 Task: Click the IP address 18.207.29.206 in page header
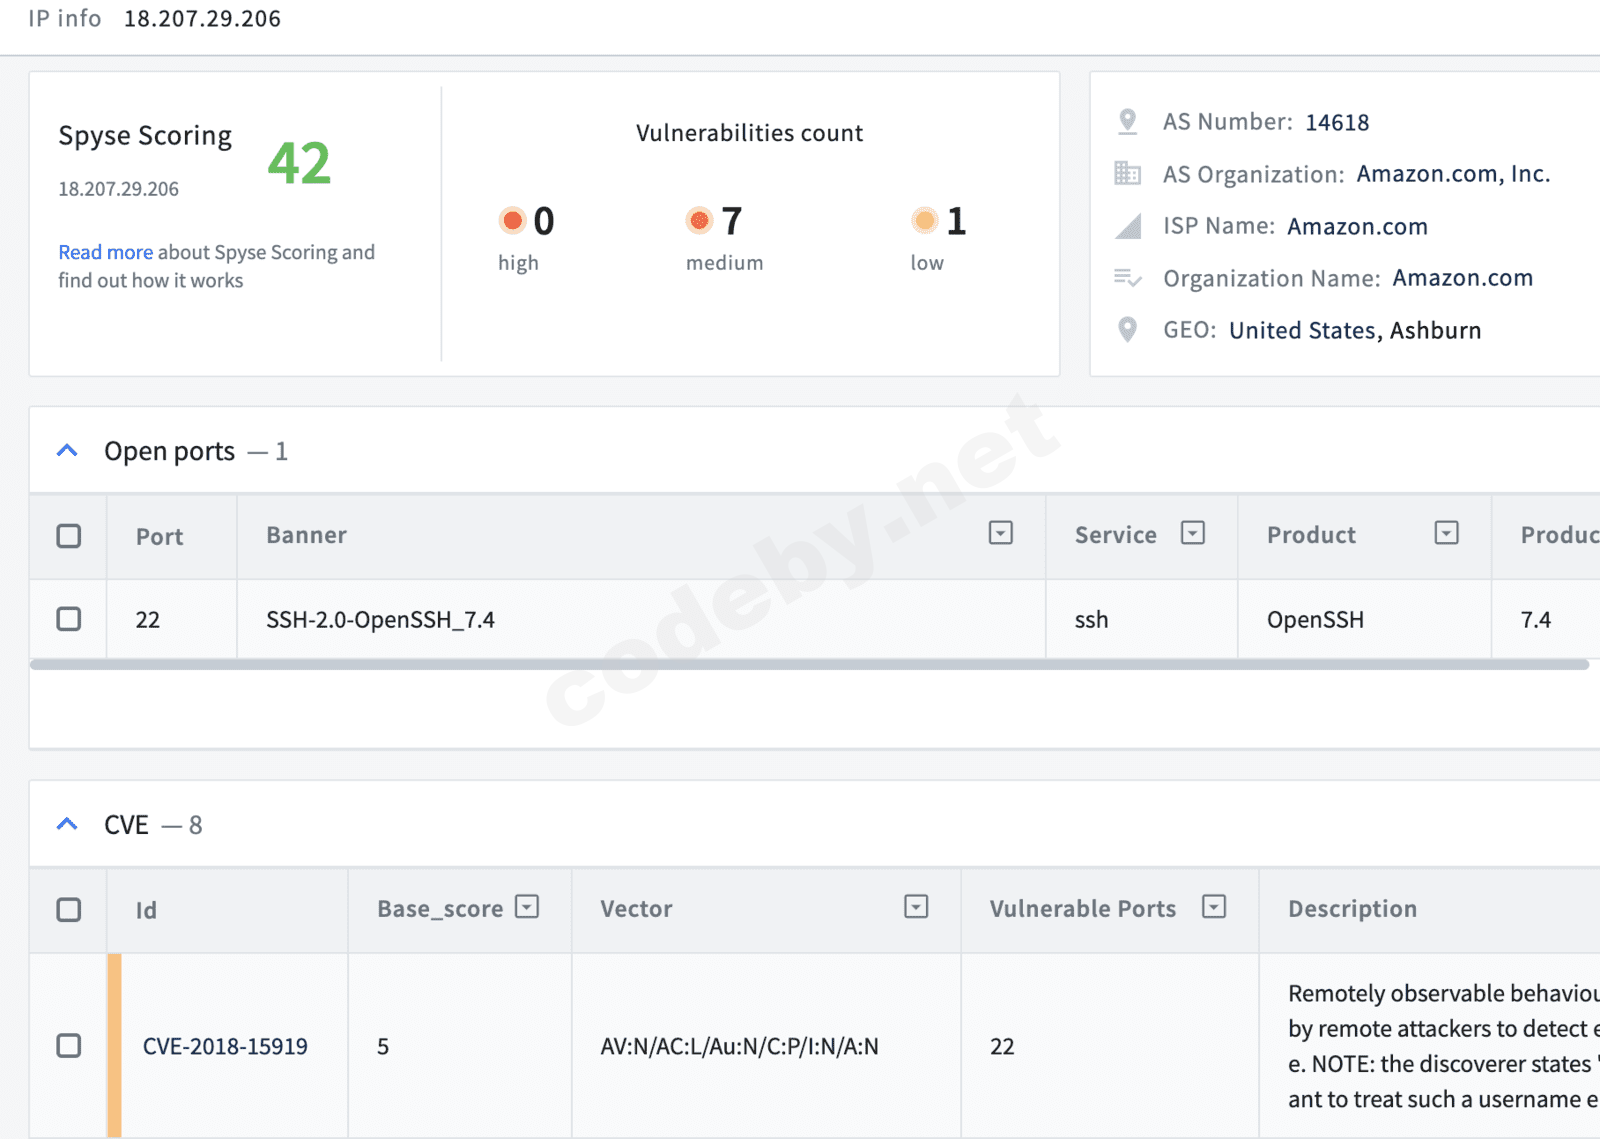click(x=202, y=19)
